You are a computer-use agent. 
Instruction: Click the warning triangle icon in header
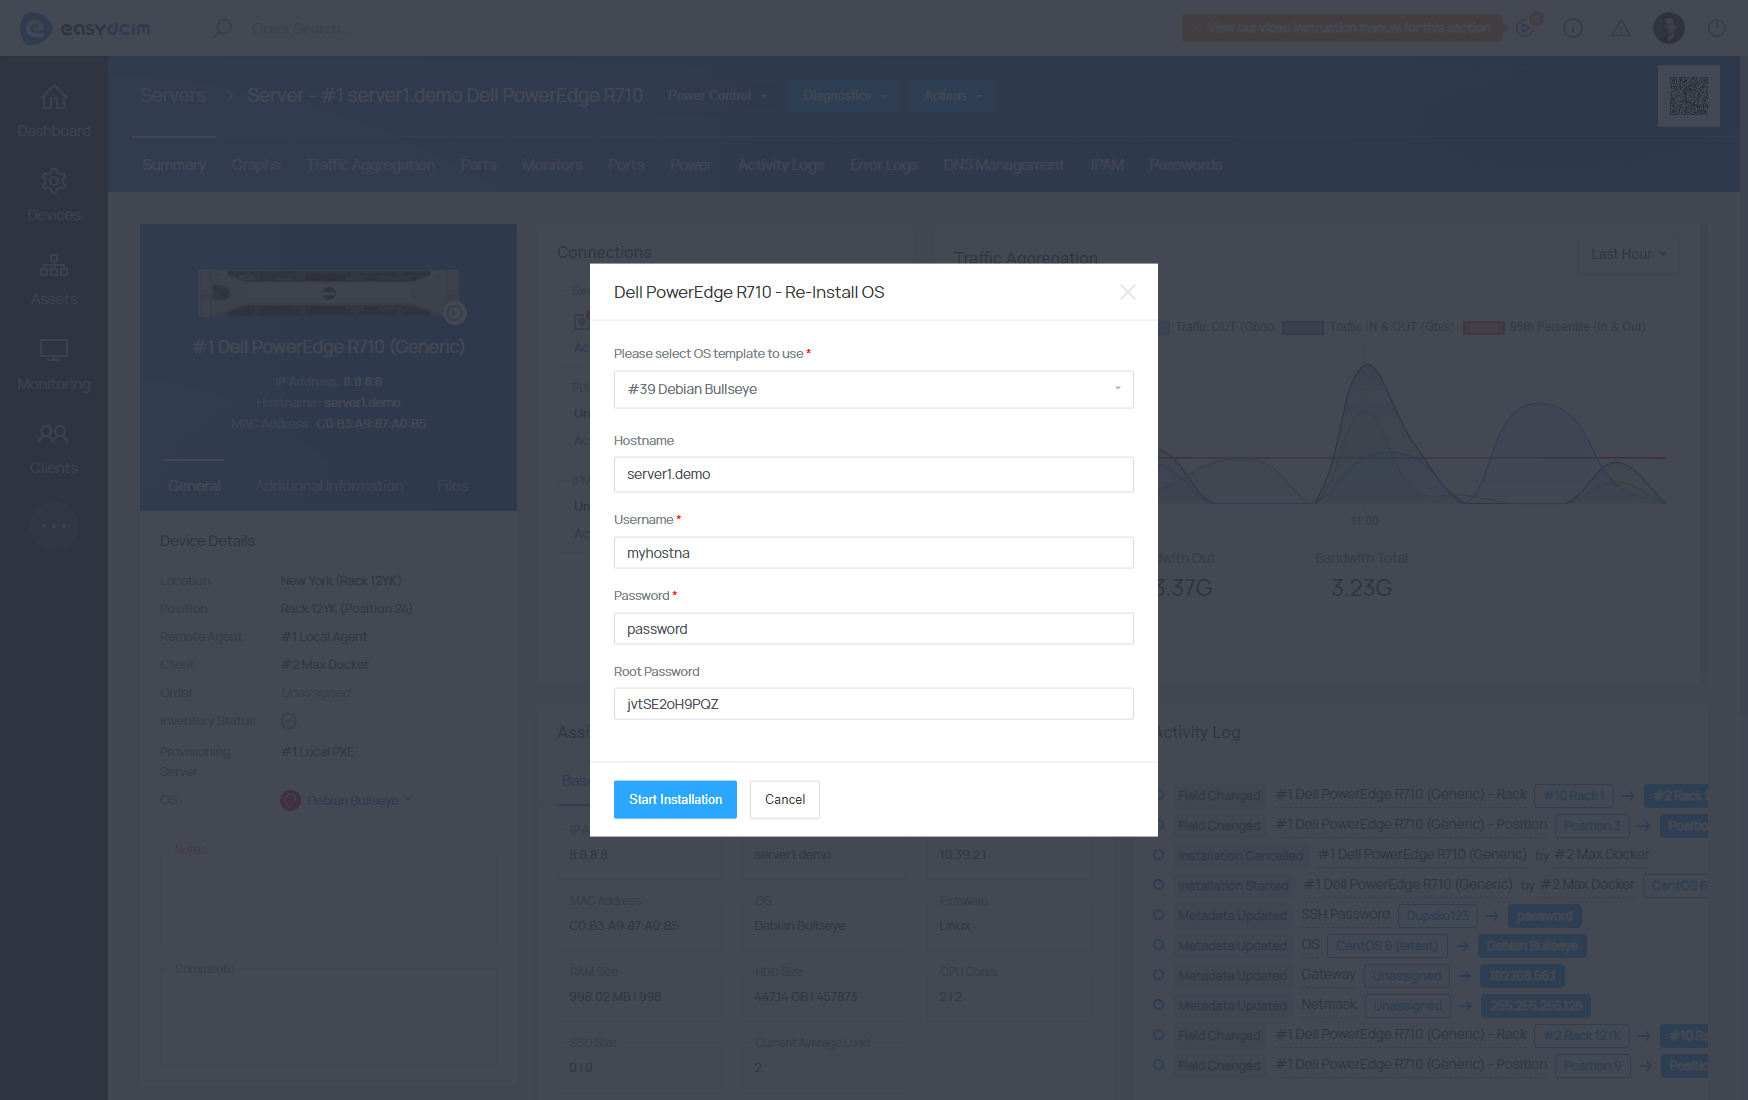pyautogui.click(x=1620, y=28)
